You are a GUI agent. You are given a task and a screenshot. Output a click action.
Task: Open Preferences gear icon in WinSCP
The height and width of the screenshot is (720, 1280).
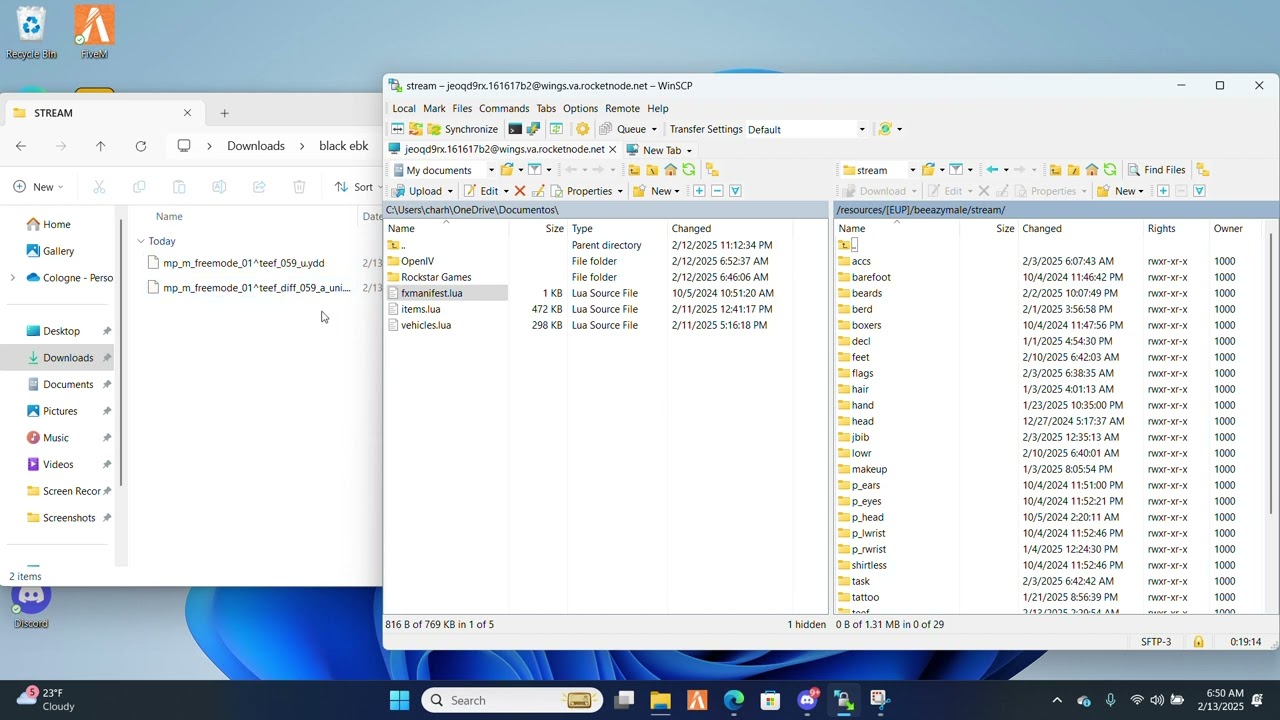coord(582,129)
